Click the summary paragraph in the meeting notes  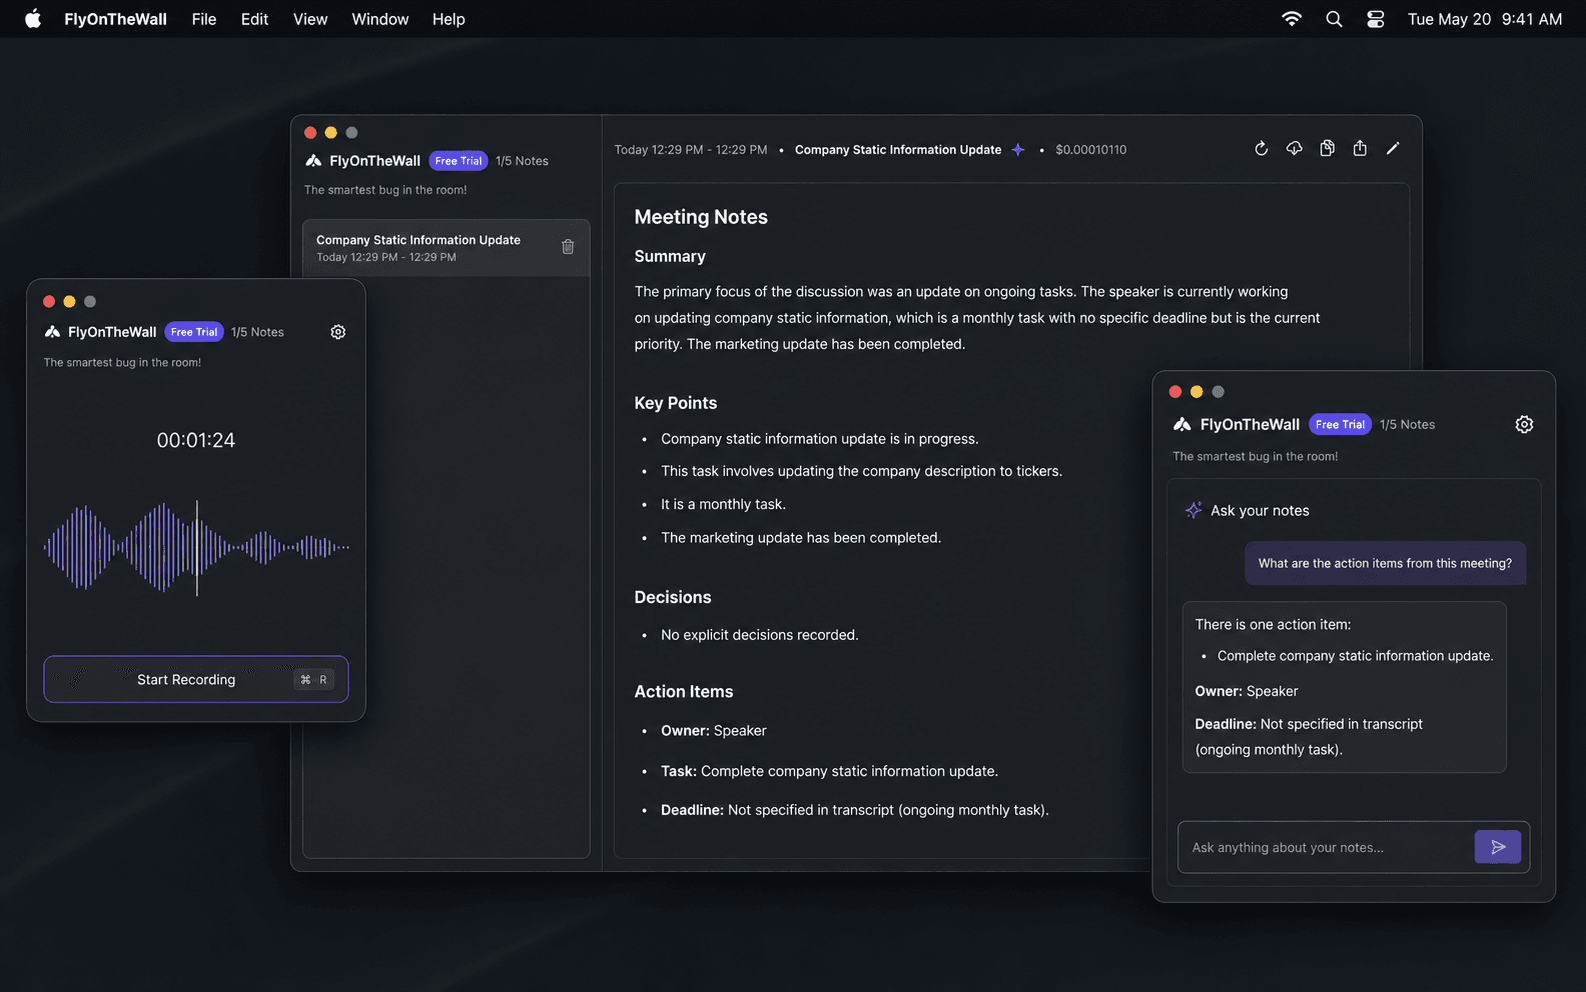point(977,318)
